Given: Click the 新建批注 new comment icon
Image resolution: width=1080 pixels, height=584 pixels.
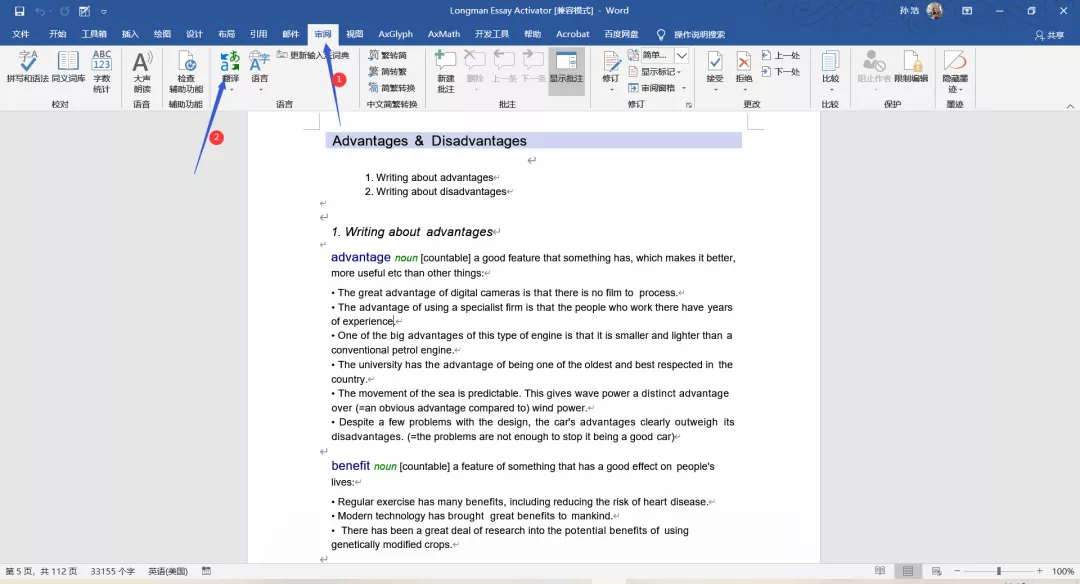Looking at the screenshot, I should pos(446,70).
